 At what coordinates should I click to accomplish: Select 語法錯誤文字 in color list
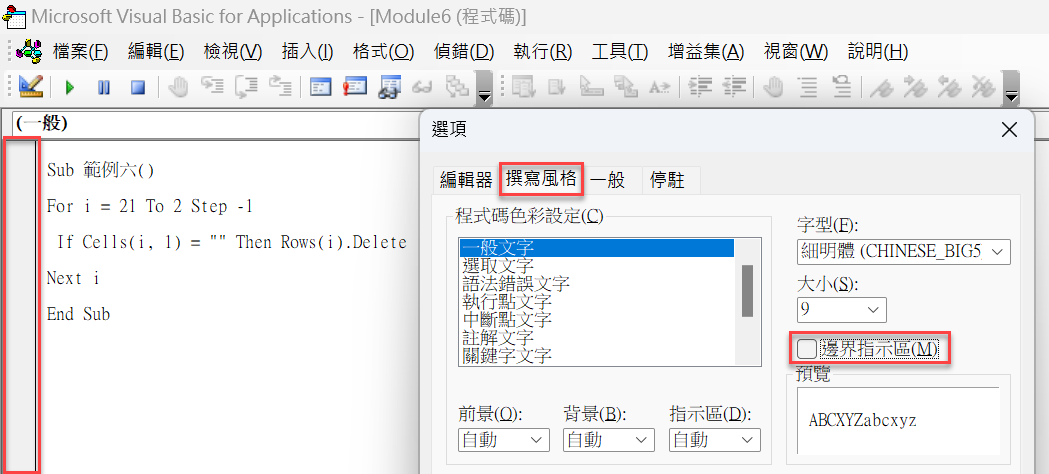click(x=597, y=284)
